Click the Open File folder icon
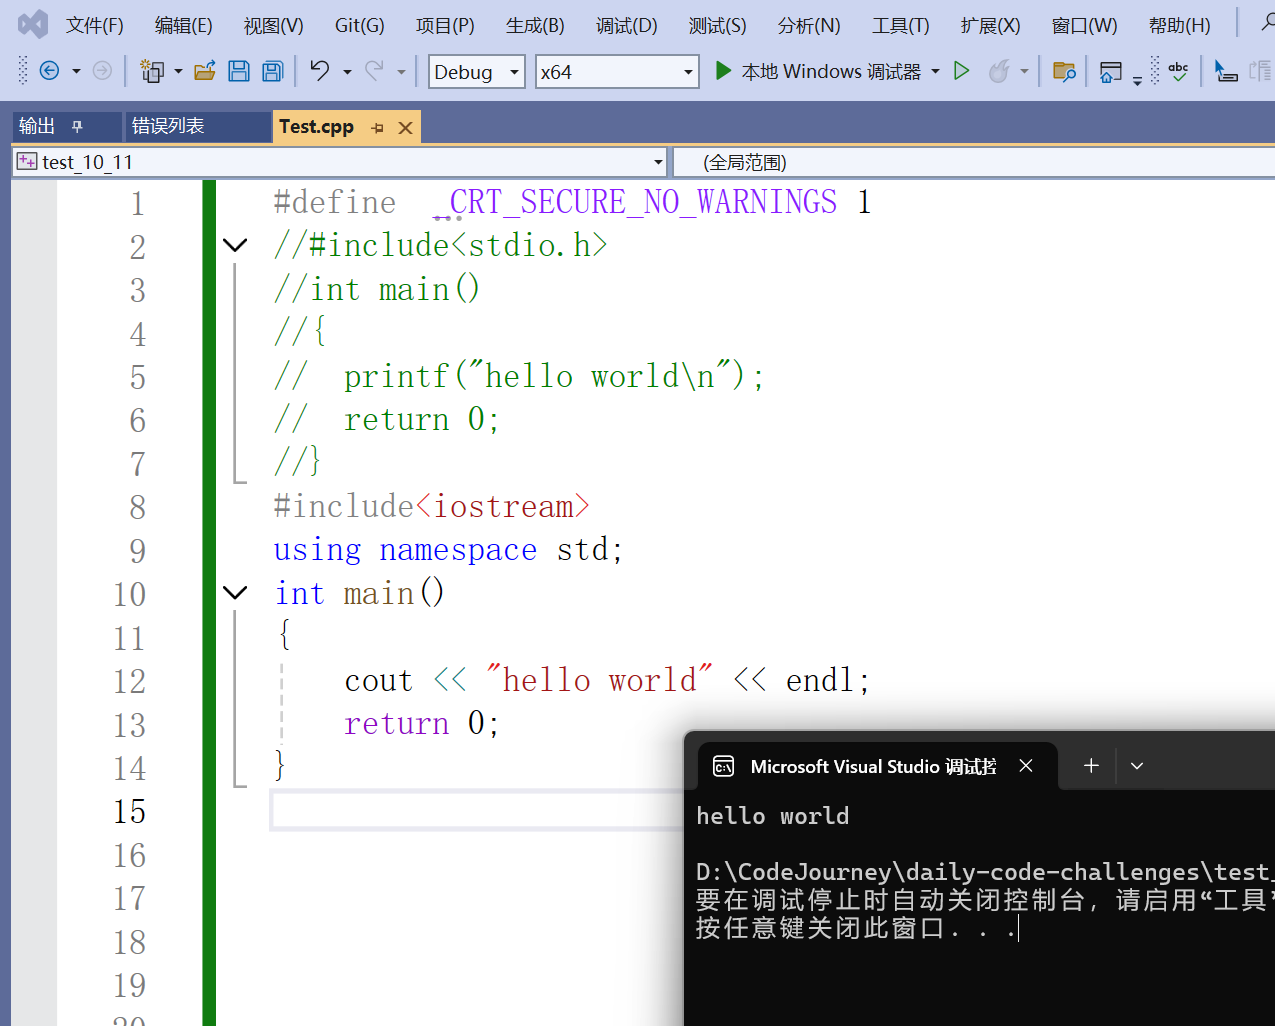Screen dimensions: 1275x1026 click(x=205, y=70)
